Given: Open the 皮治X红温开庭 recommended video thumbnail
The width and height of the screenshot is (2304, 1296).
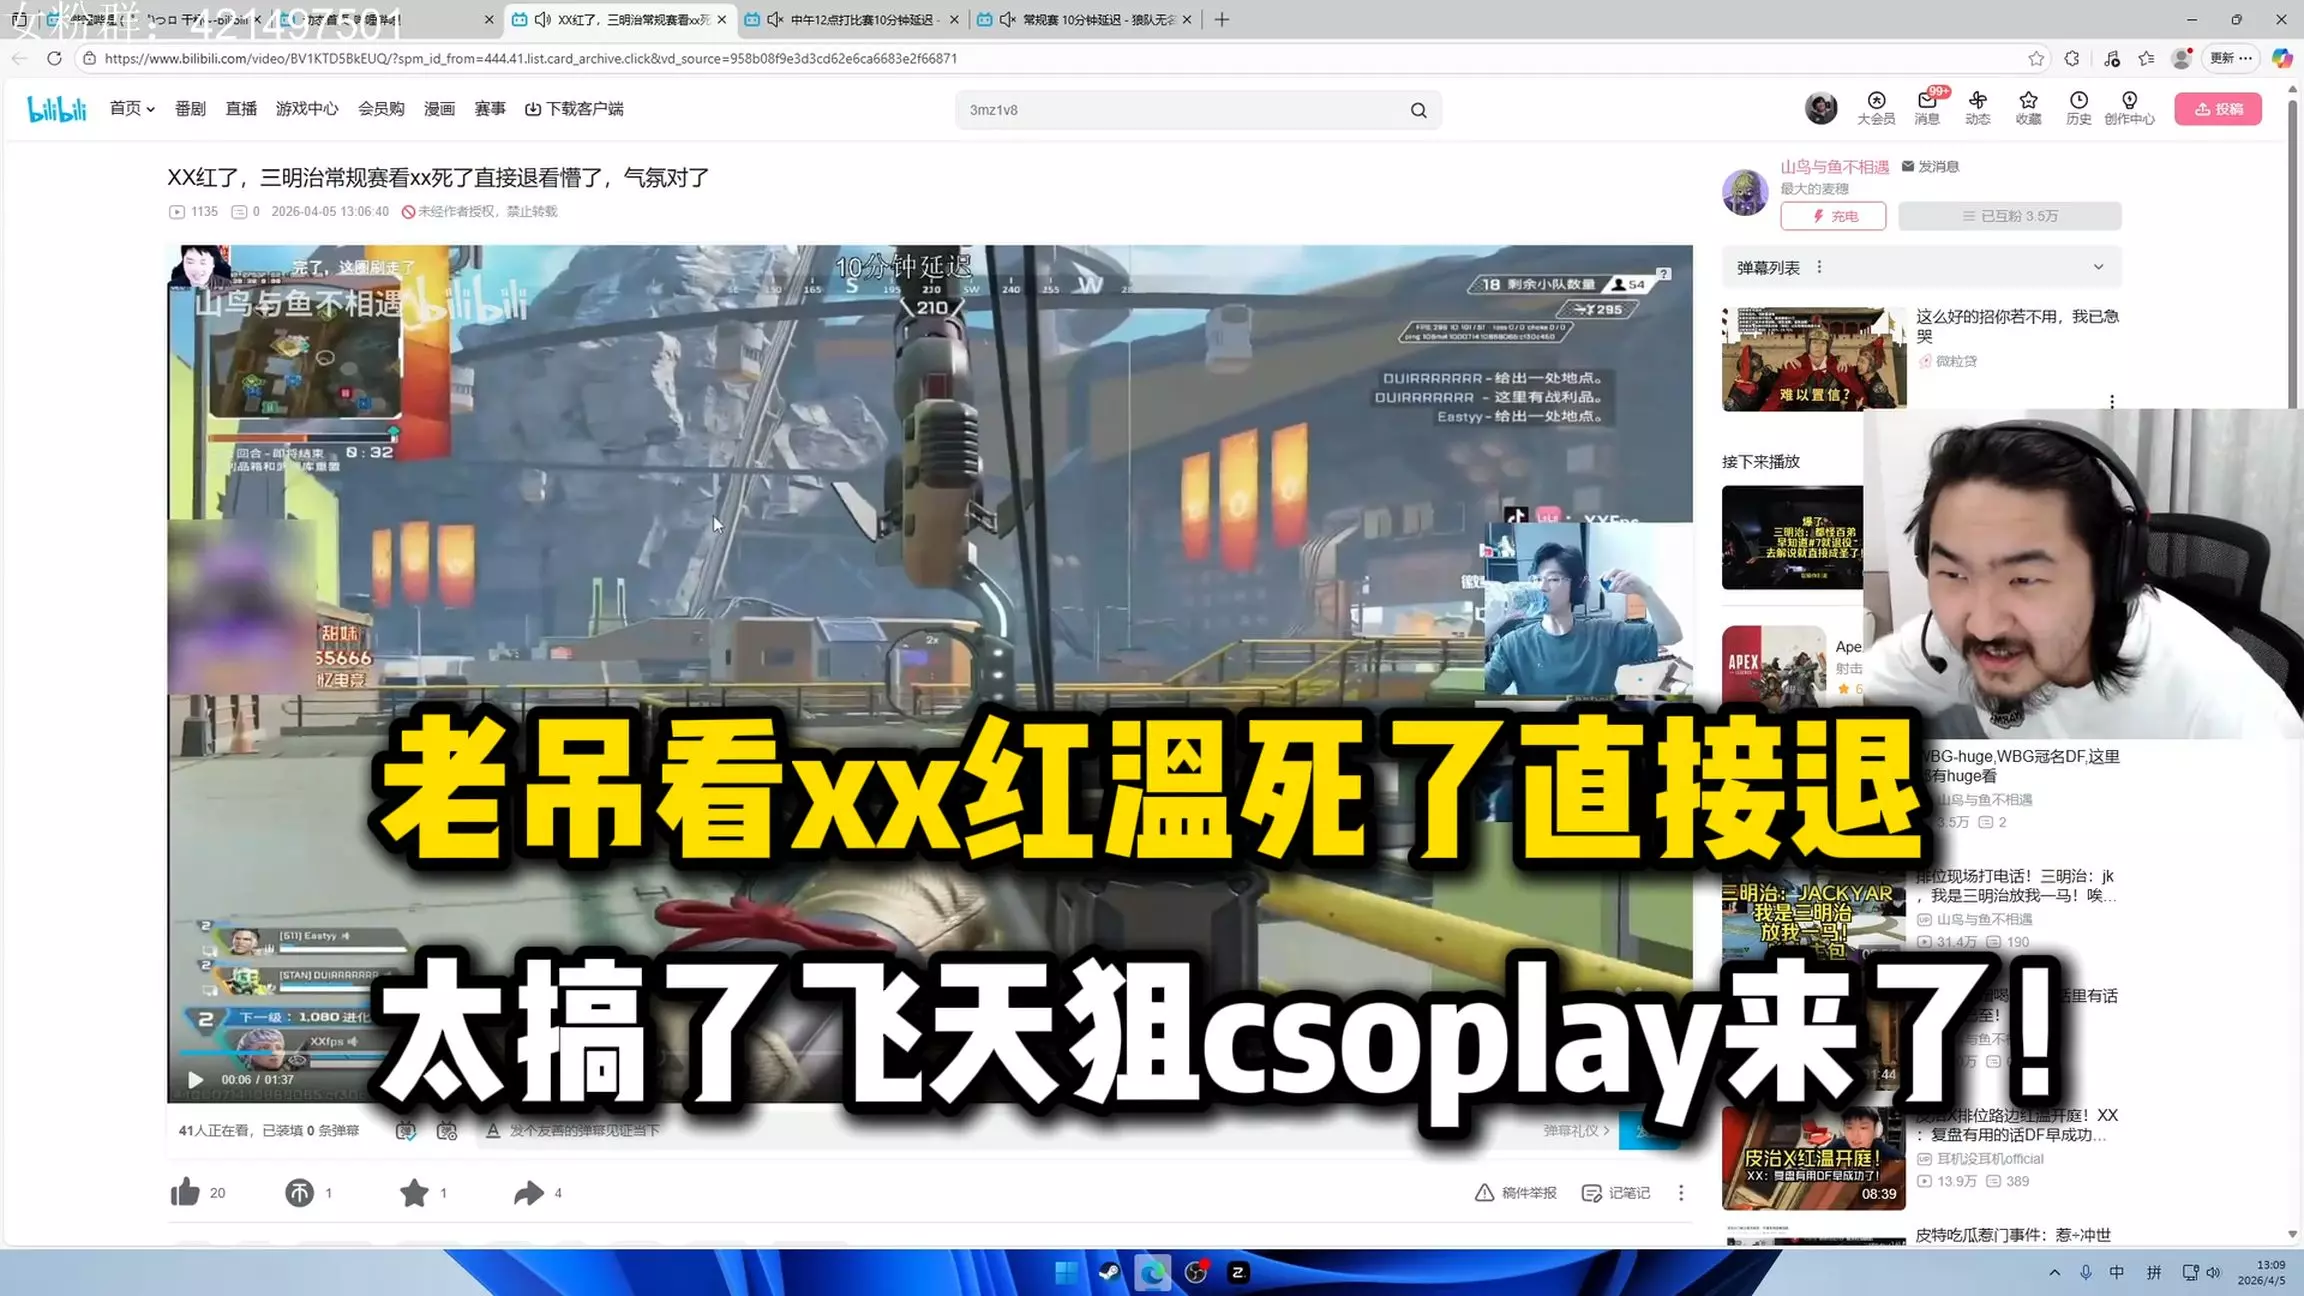Looking at the screenshot, I should pos(1812,1158).
